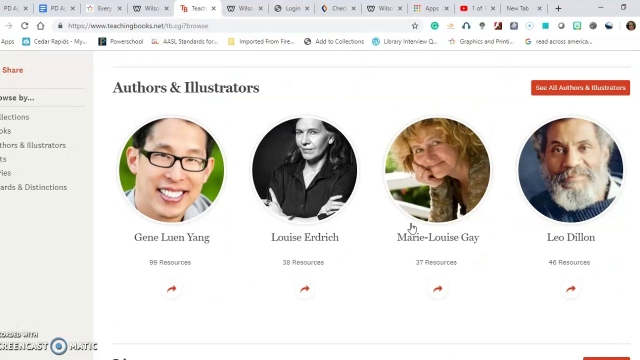Switch to the Apps tab
640x360 pixels.
431,8
